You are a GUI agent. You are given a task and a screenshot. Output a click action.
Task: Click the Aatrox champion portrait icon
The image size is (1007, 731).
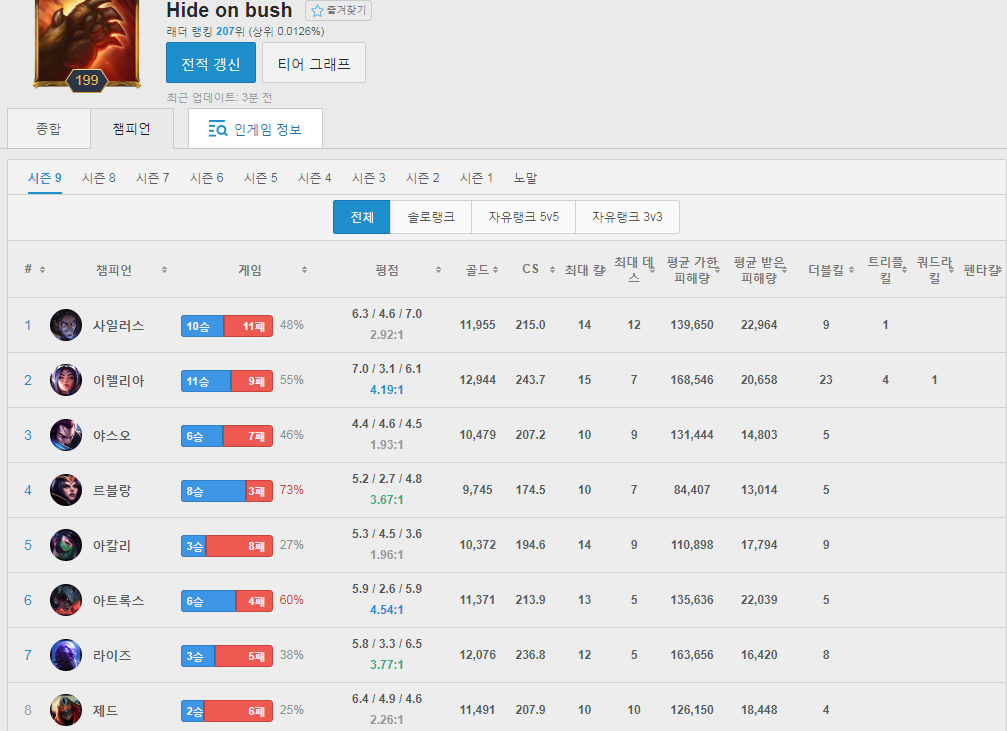pyautogui.click(x=66, y=600)
